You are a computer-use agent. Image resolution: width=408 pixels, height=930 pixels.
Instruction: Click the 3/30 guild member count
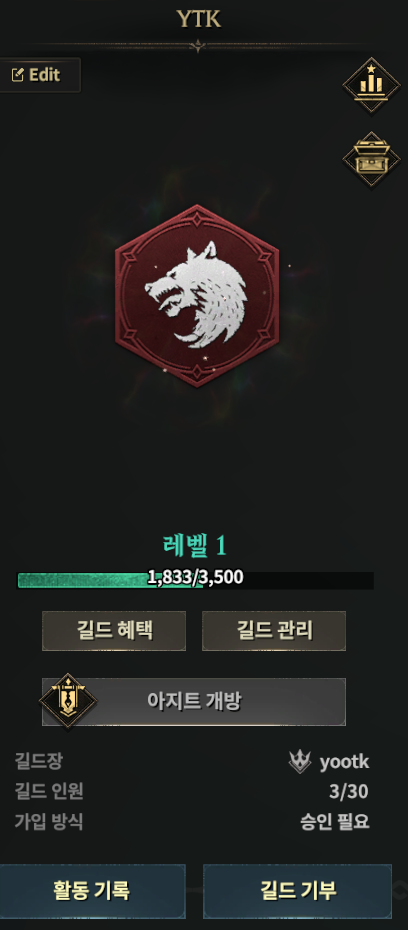pyautogui.click(x=349, y=791)
